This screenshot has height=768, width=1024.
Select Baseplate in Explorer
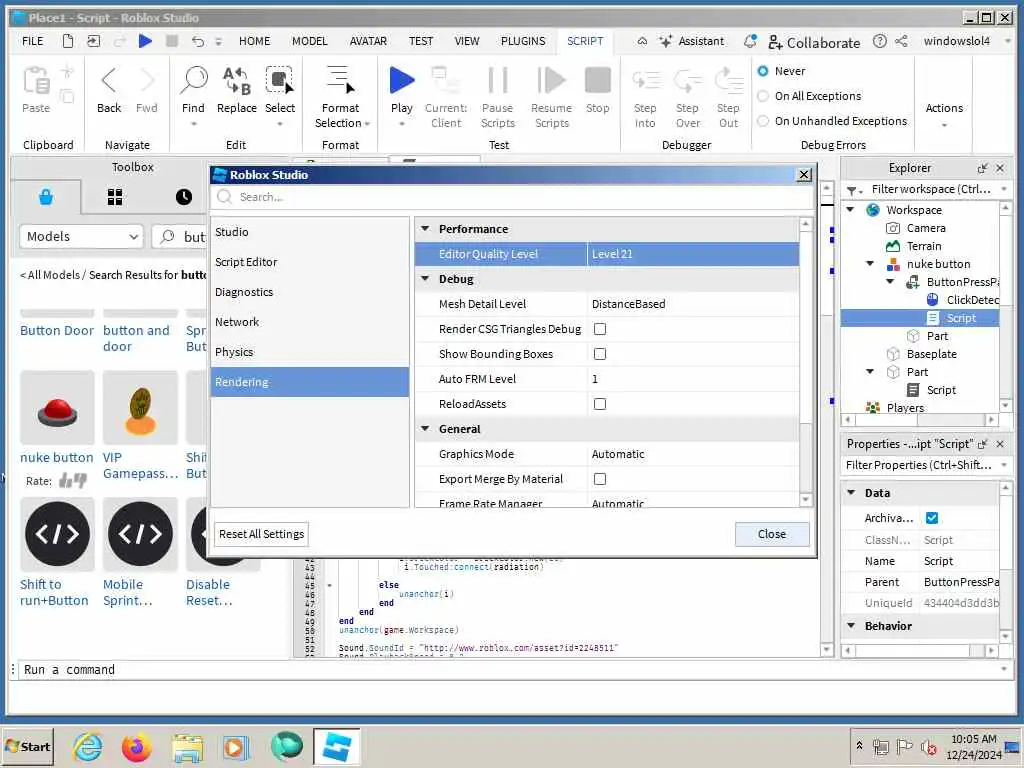point(931,354)
